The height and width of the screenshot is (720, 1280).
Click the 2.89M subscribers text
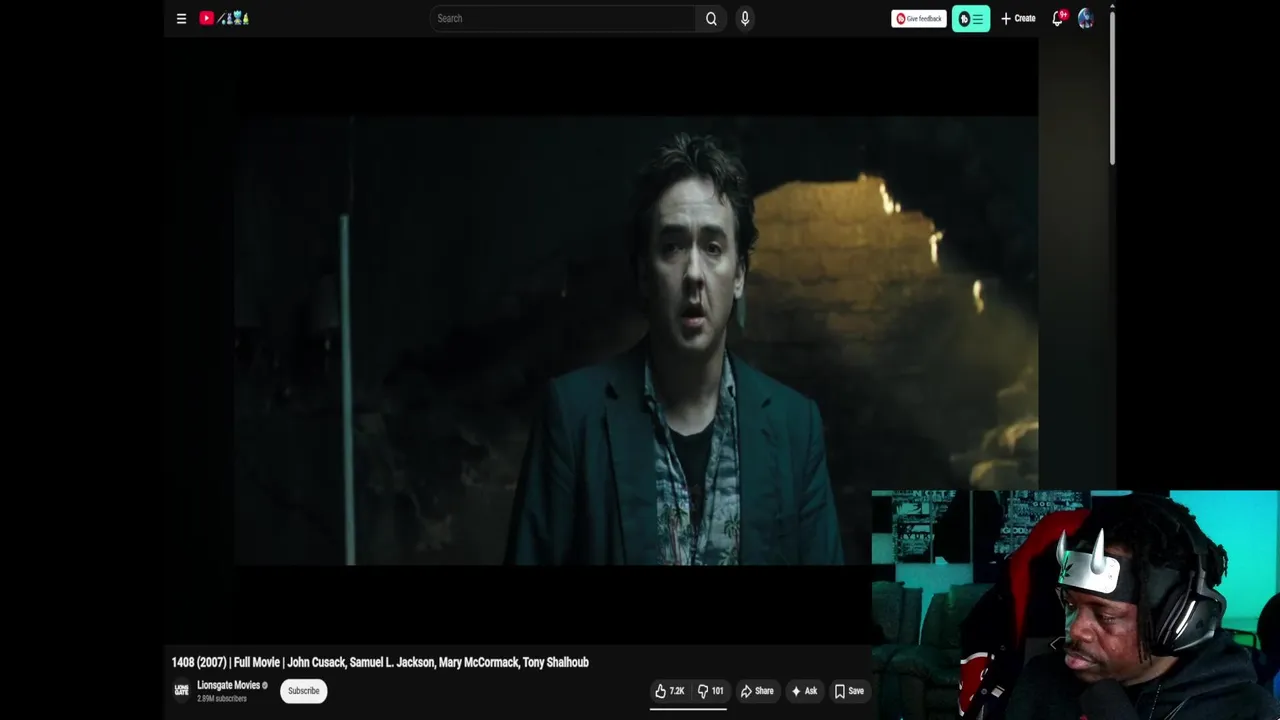pyautogui.click(x=222, y=698)
